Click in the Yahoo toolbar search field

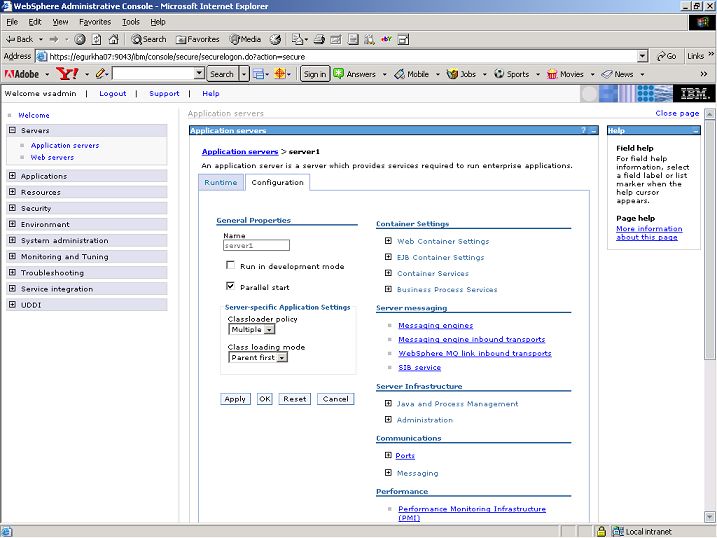pos(153,73)
